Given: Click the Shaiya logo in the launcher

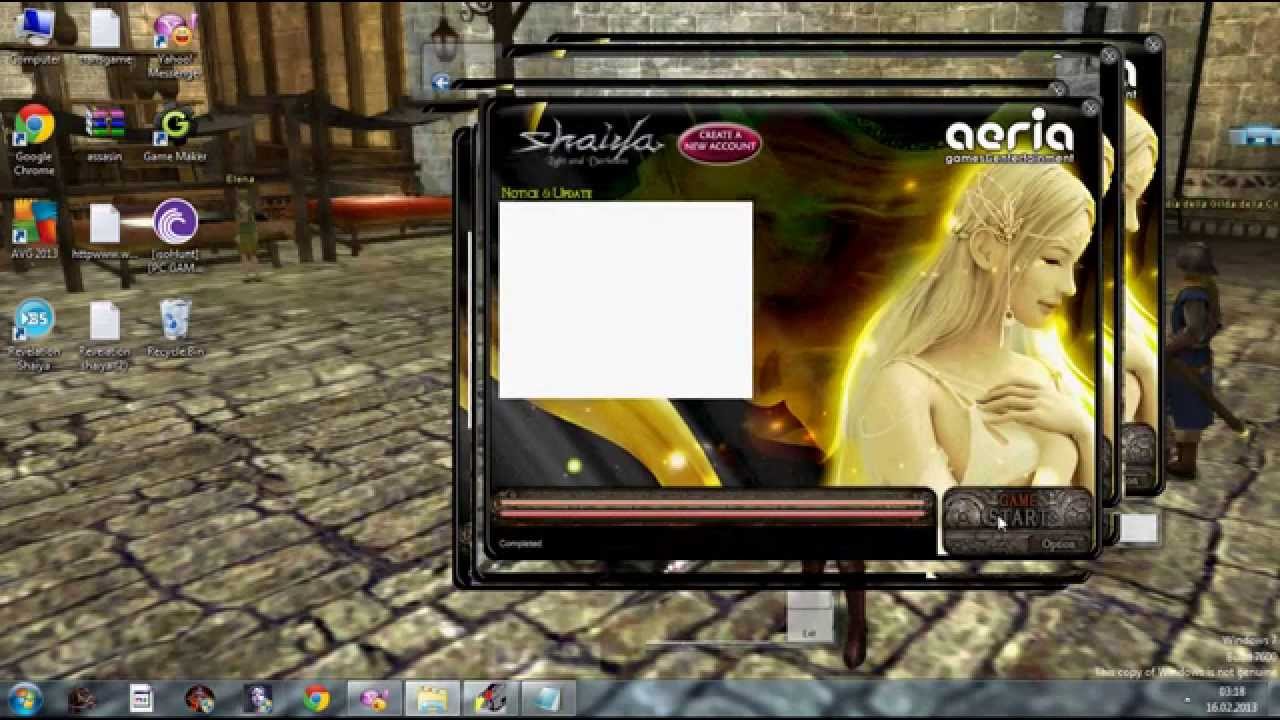Looking at the screenshot, I should 588,141.
